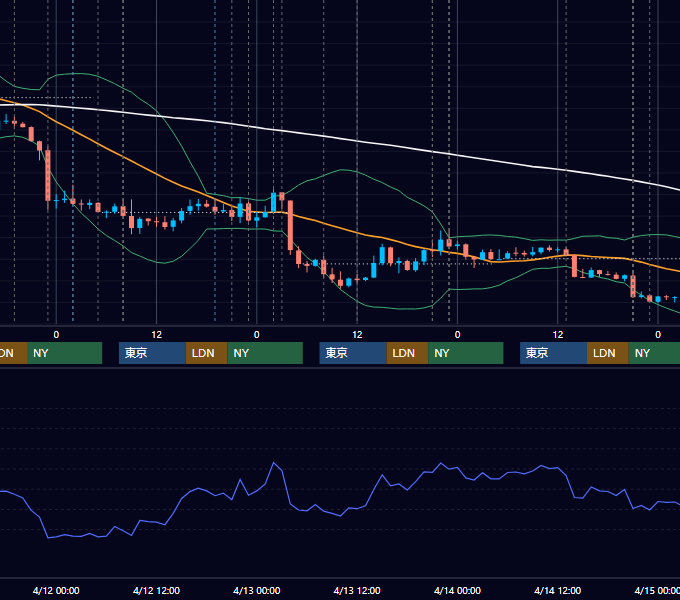Click hour label 0 starting the 4/14 day
Image resolution: width=680 pixels, height=600 pixels.
click(x=458, y=335)
